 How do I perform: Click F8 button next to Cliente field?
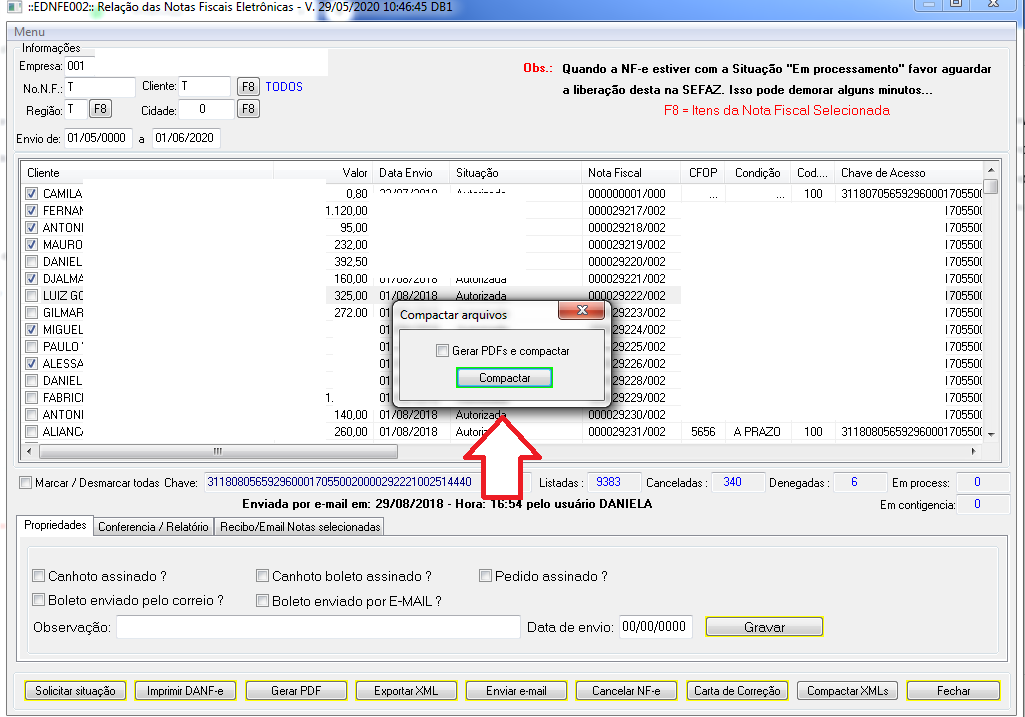248,87
